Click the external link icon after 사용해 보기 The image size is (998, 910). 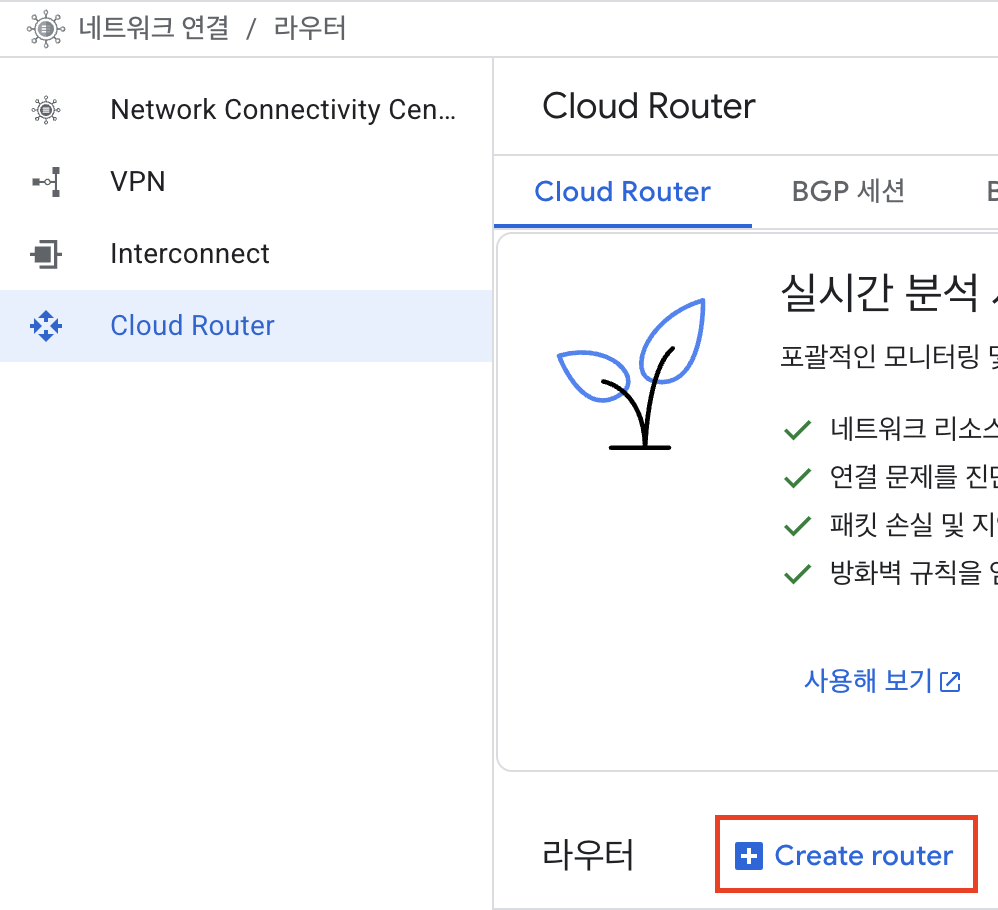click(950, 682)
